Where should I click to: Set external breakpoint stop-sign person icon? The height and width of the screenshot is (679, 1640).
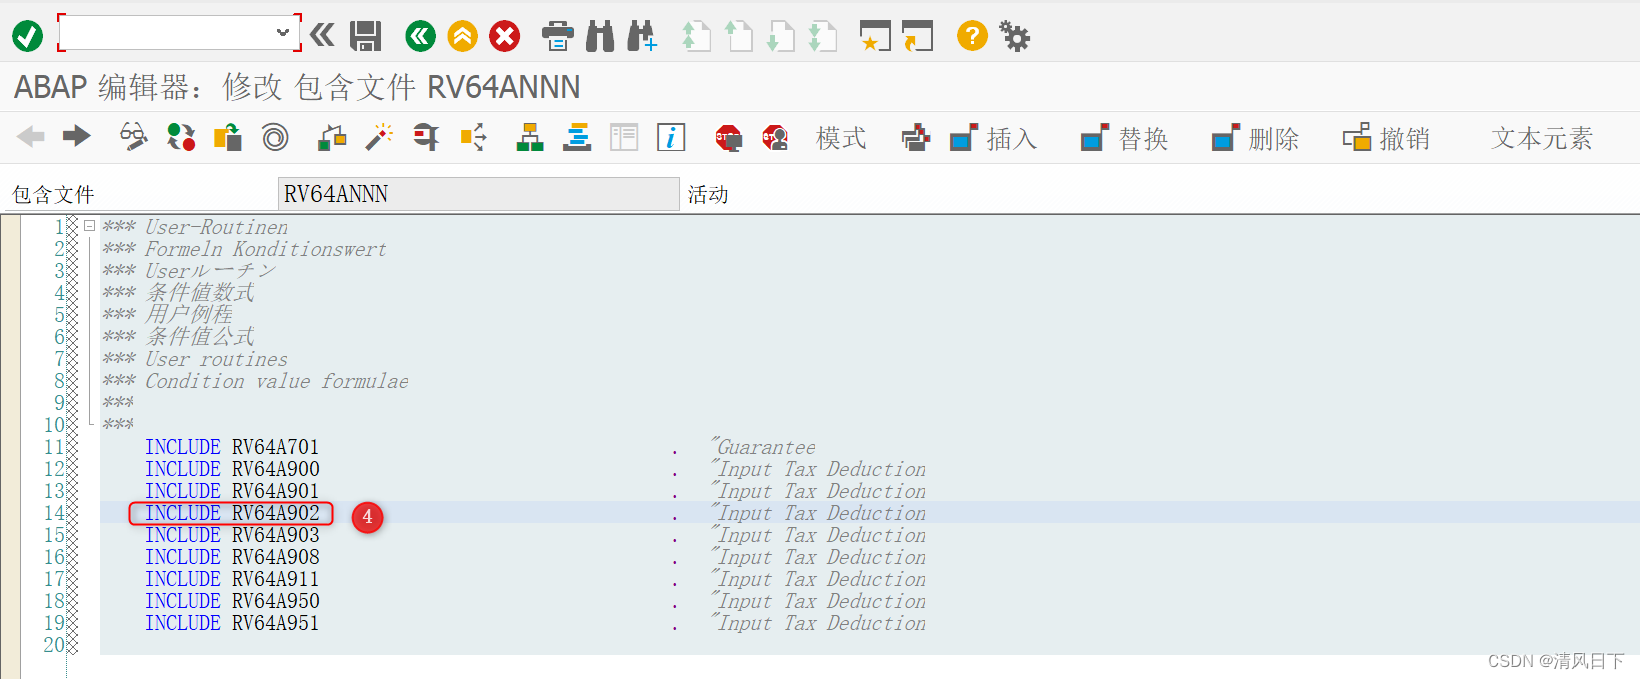coord(775,138)
